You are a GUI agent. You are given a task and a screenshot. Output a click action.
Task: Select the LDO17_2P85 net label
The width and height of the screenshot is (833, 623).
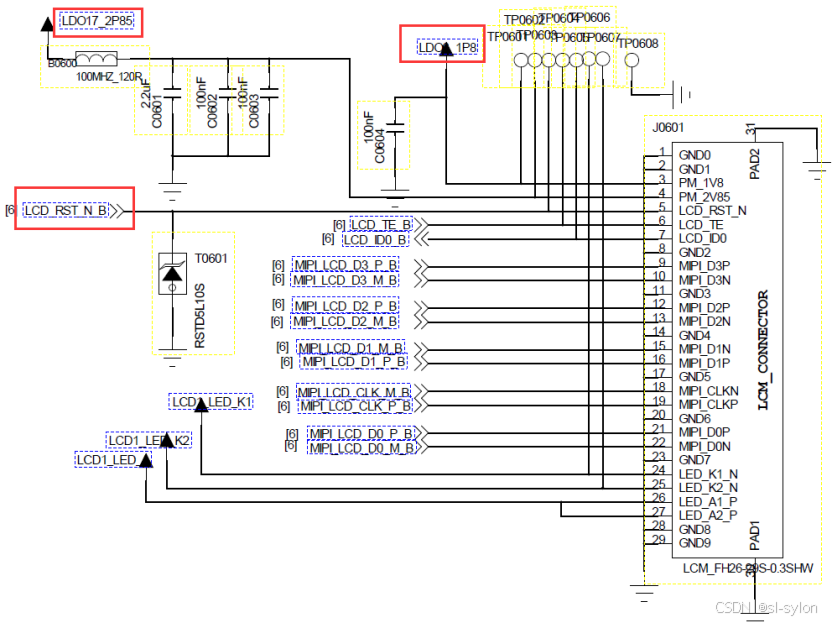point(97,21)
